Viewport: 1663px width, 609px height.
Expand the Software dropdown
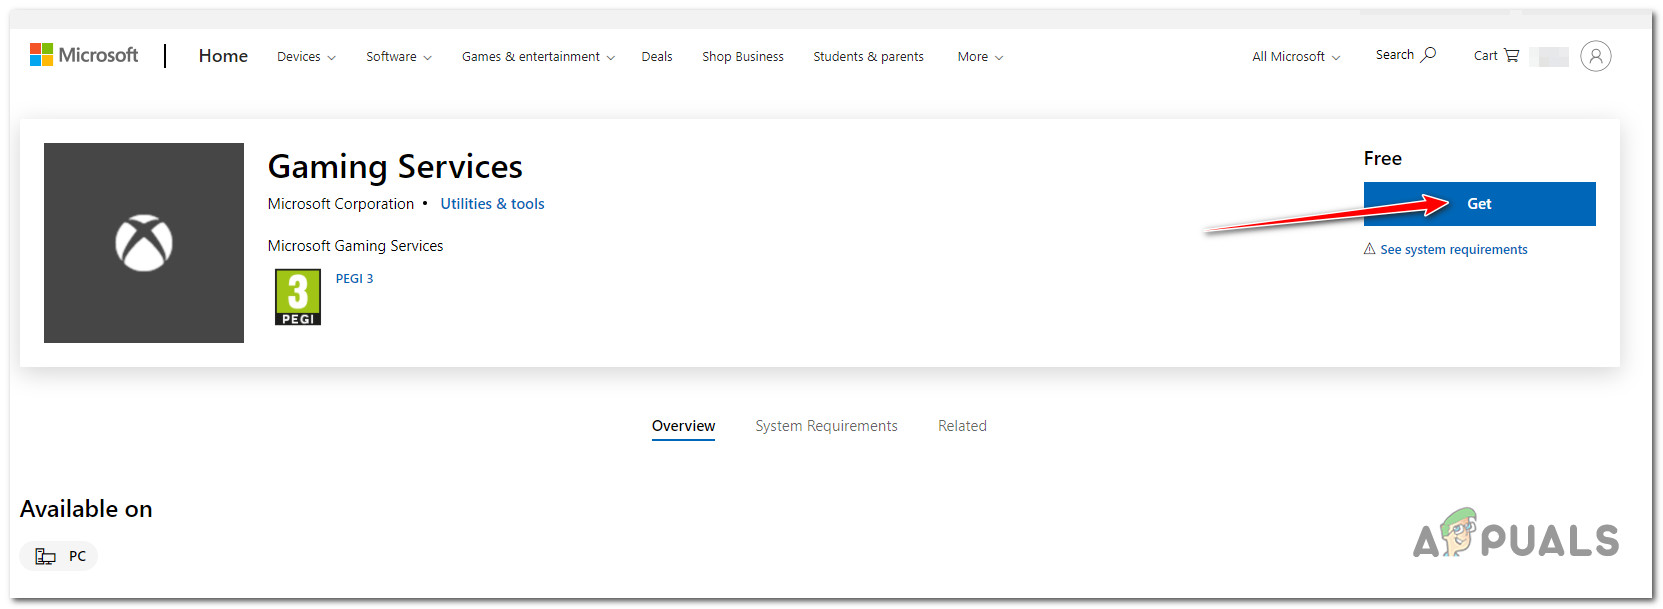tap(398, 57)
